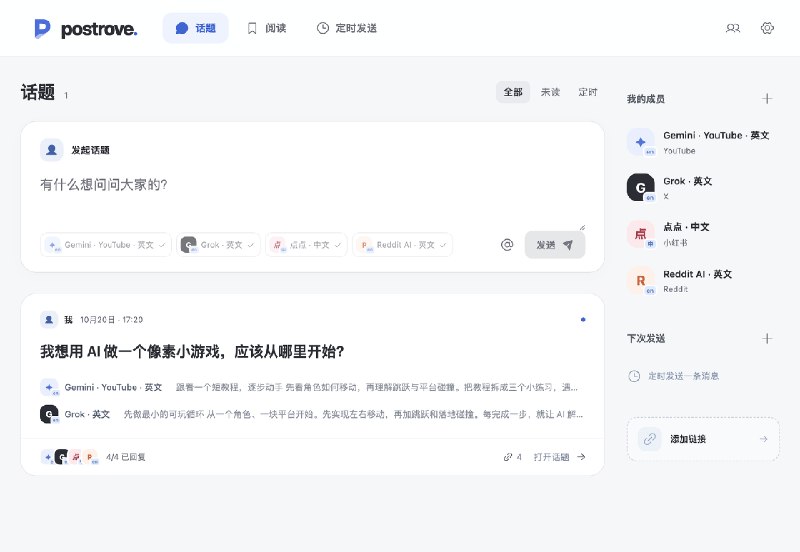
Task: Click the 4/4 已回复 status text
Action: (126, 457)
